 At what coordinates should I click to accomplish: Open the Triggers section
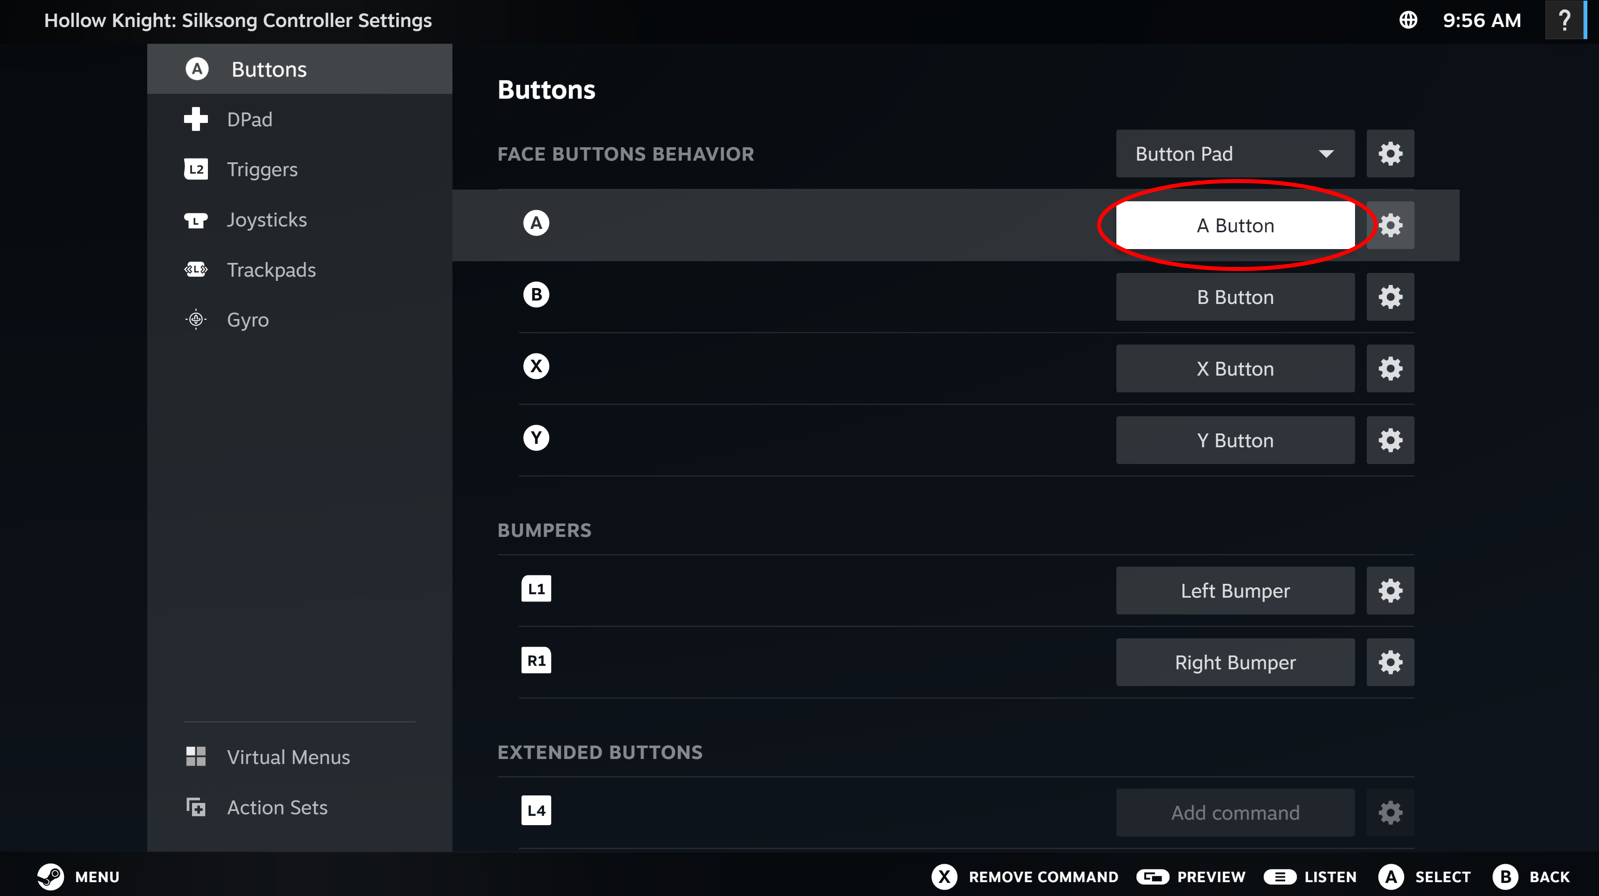(300, 169)
